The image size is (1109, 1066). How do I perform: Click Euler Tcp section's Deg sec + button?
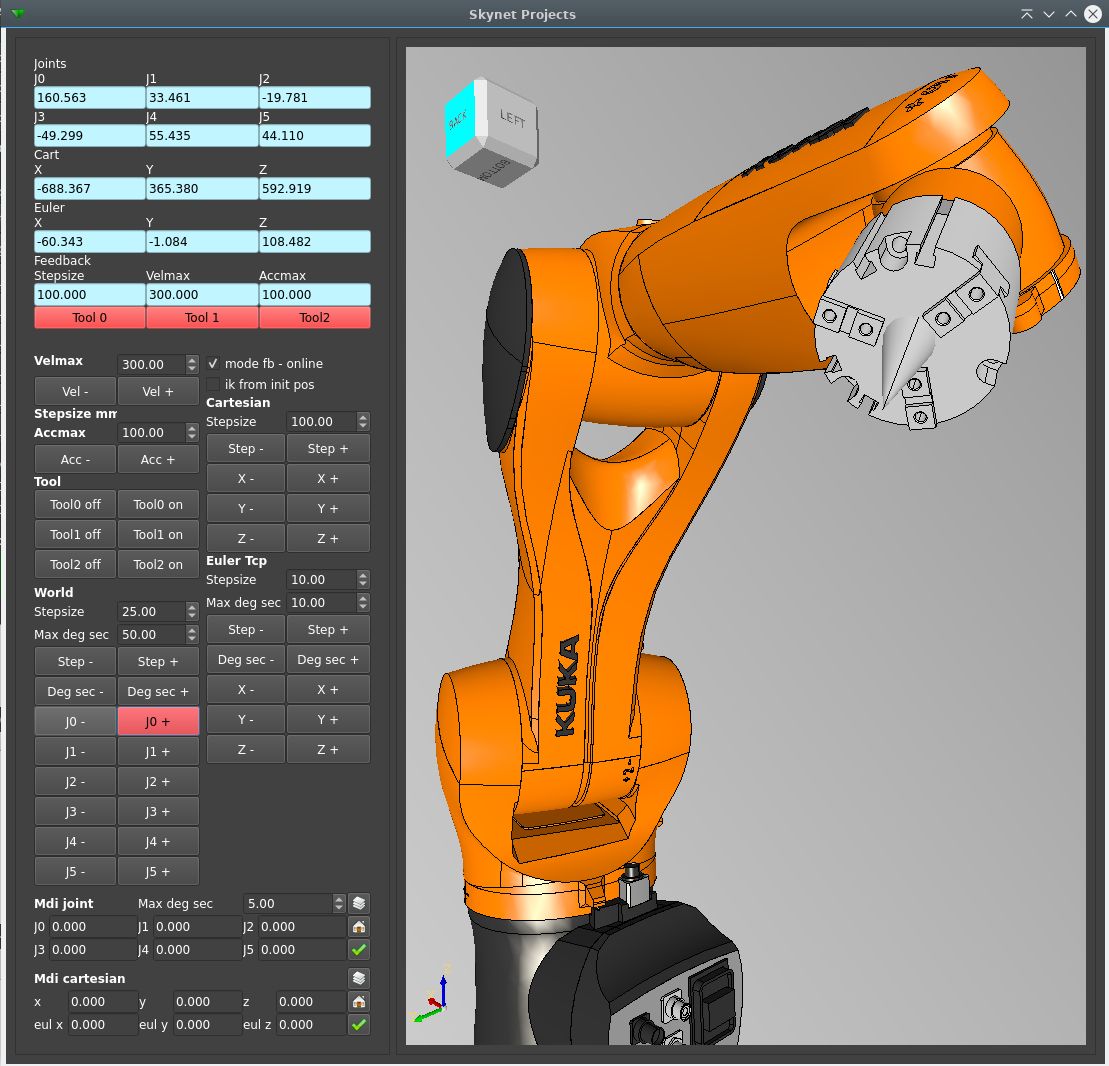[x=327, y=659]
